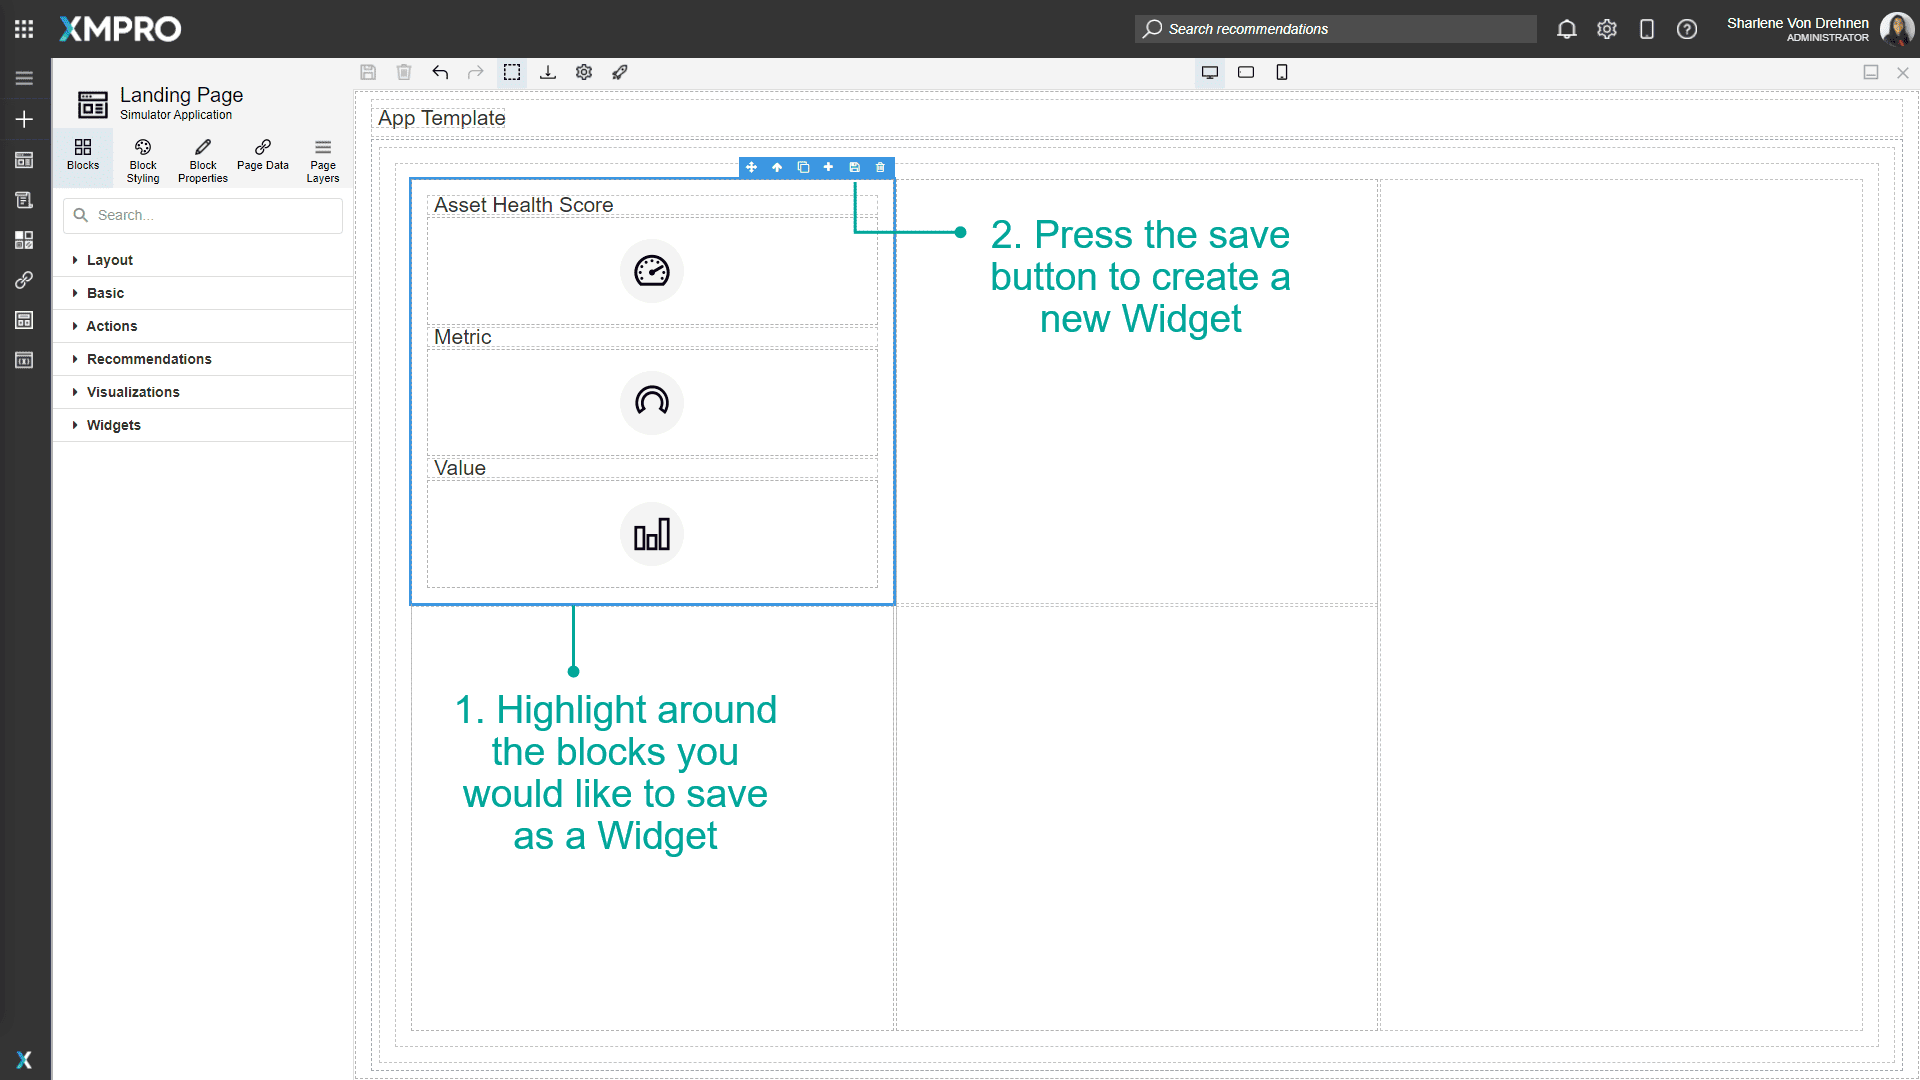
Task: Undo the last change
Action: coord(440,72)
